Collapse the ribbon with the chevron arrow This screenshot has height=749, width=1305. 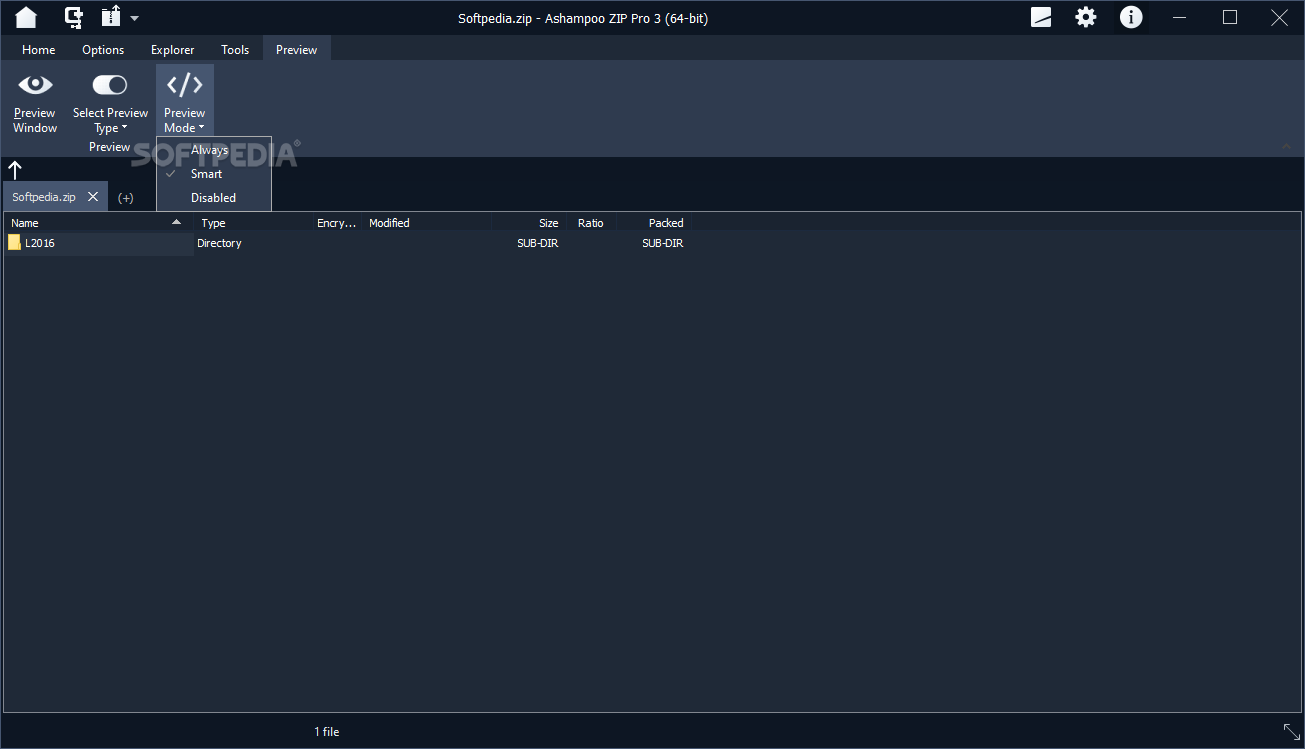1288,146
